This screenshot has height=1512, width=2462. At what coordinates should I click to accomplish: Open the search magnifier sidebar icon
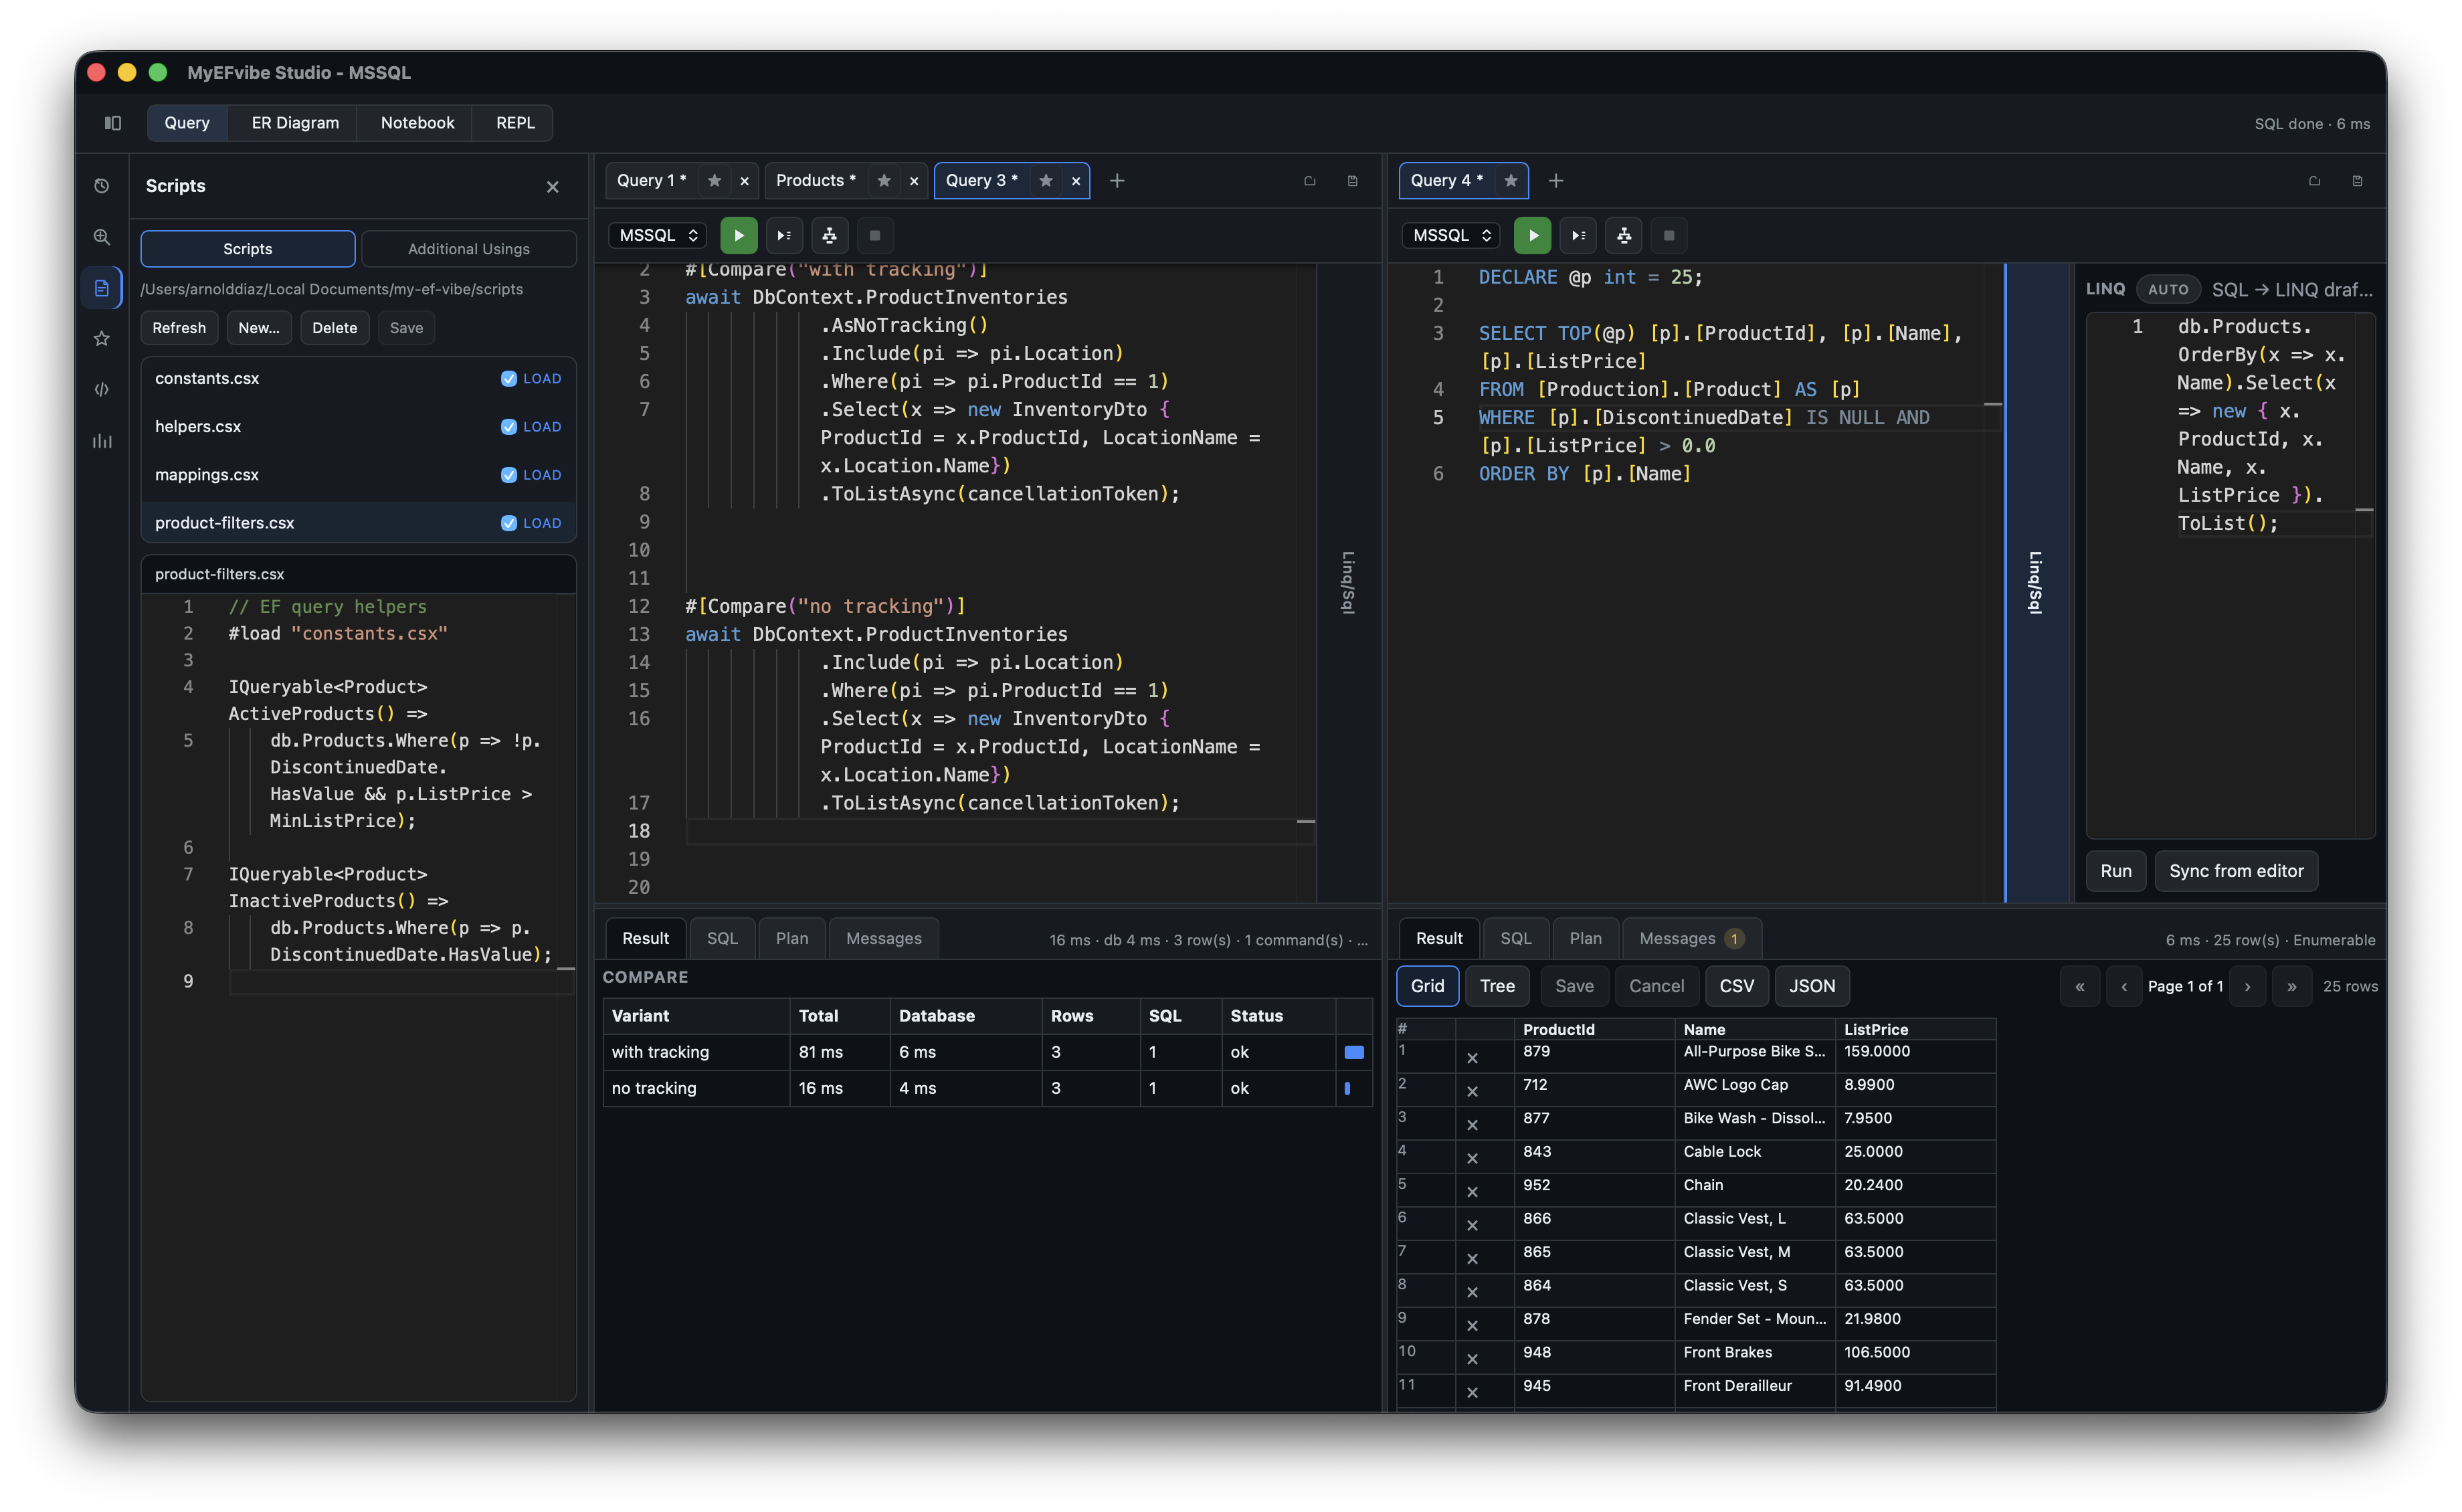pyautogui.click(x=102, y=237)
